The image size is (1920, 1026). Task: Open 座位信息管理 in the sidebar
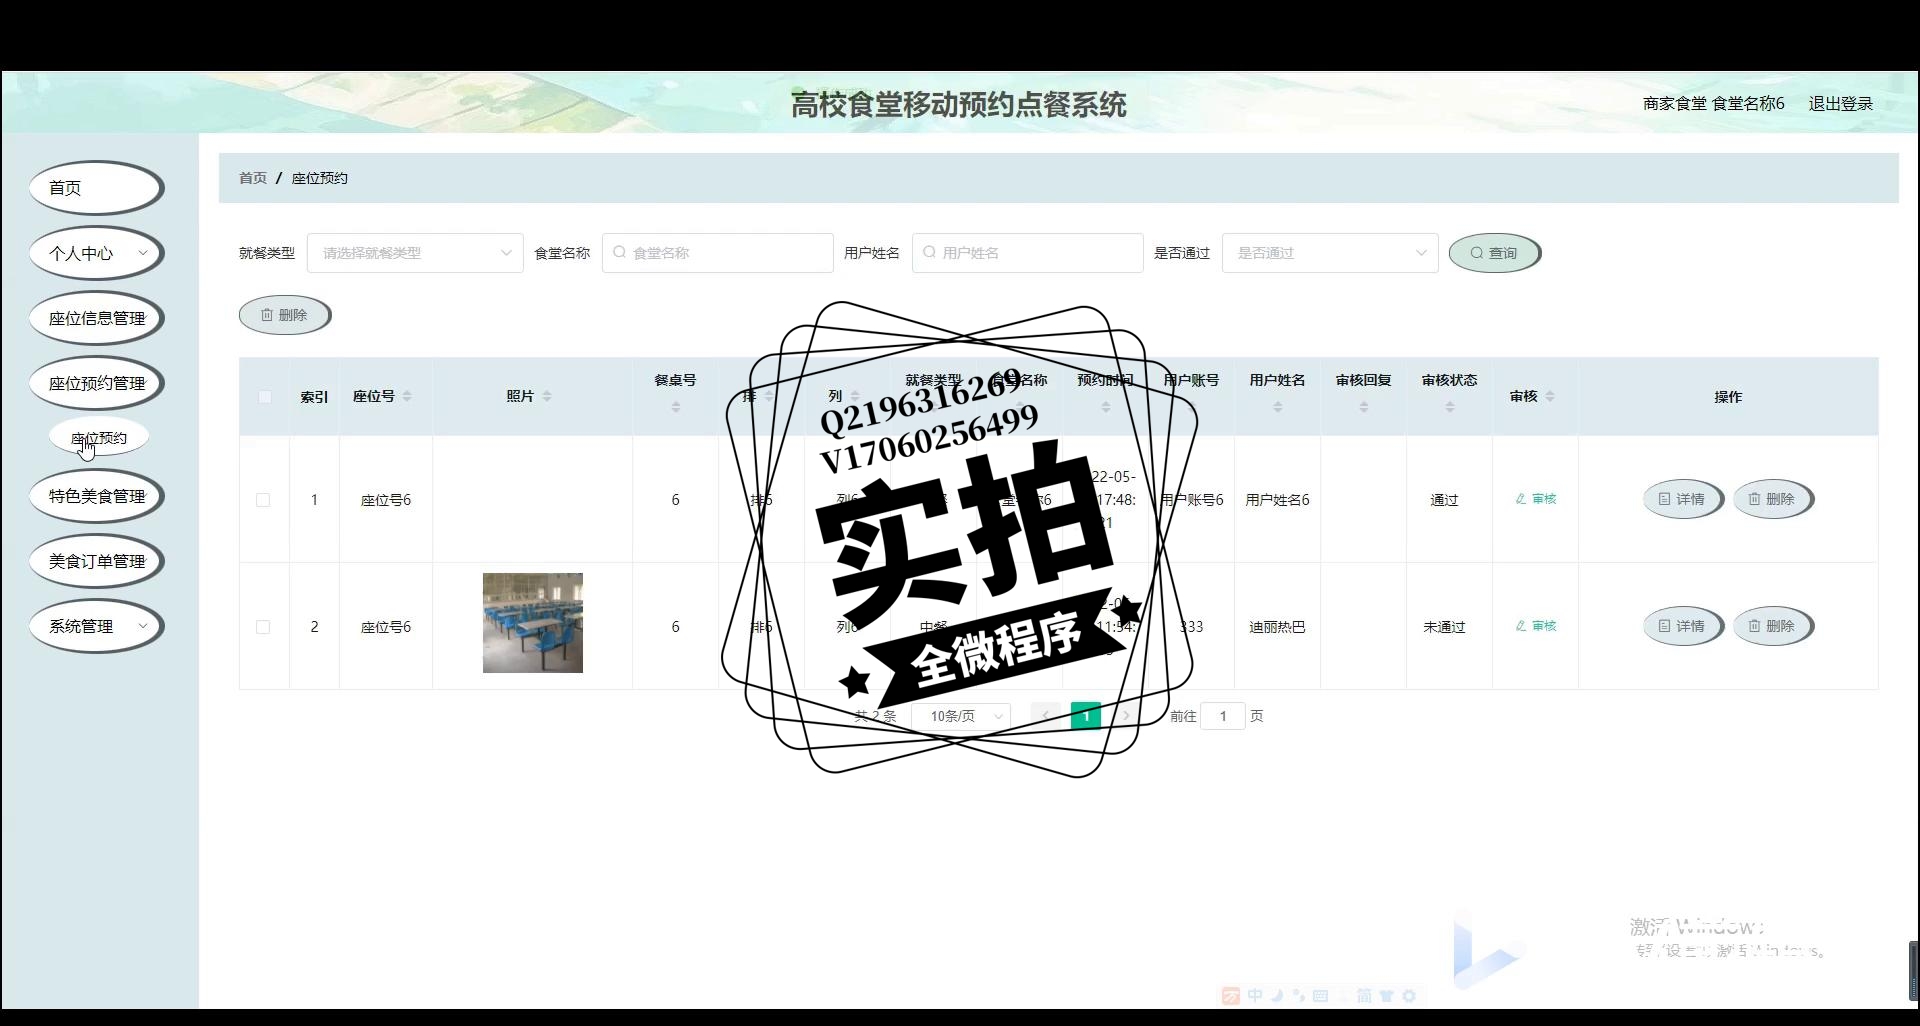96,318
